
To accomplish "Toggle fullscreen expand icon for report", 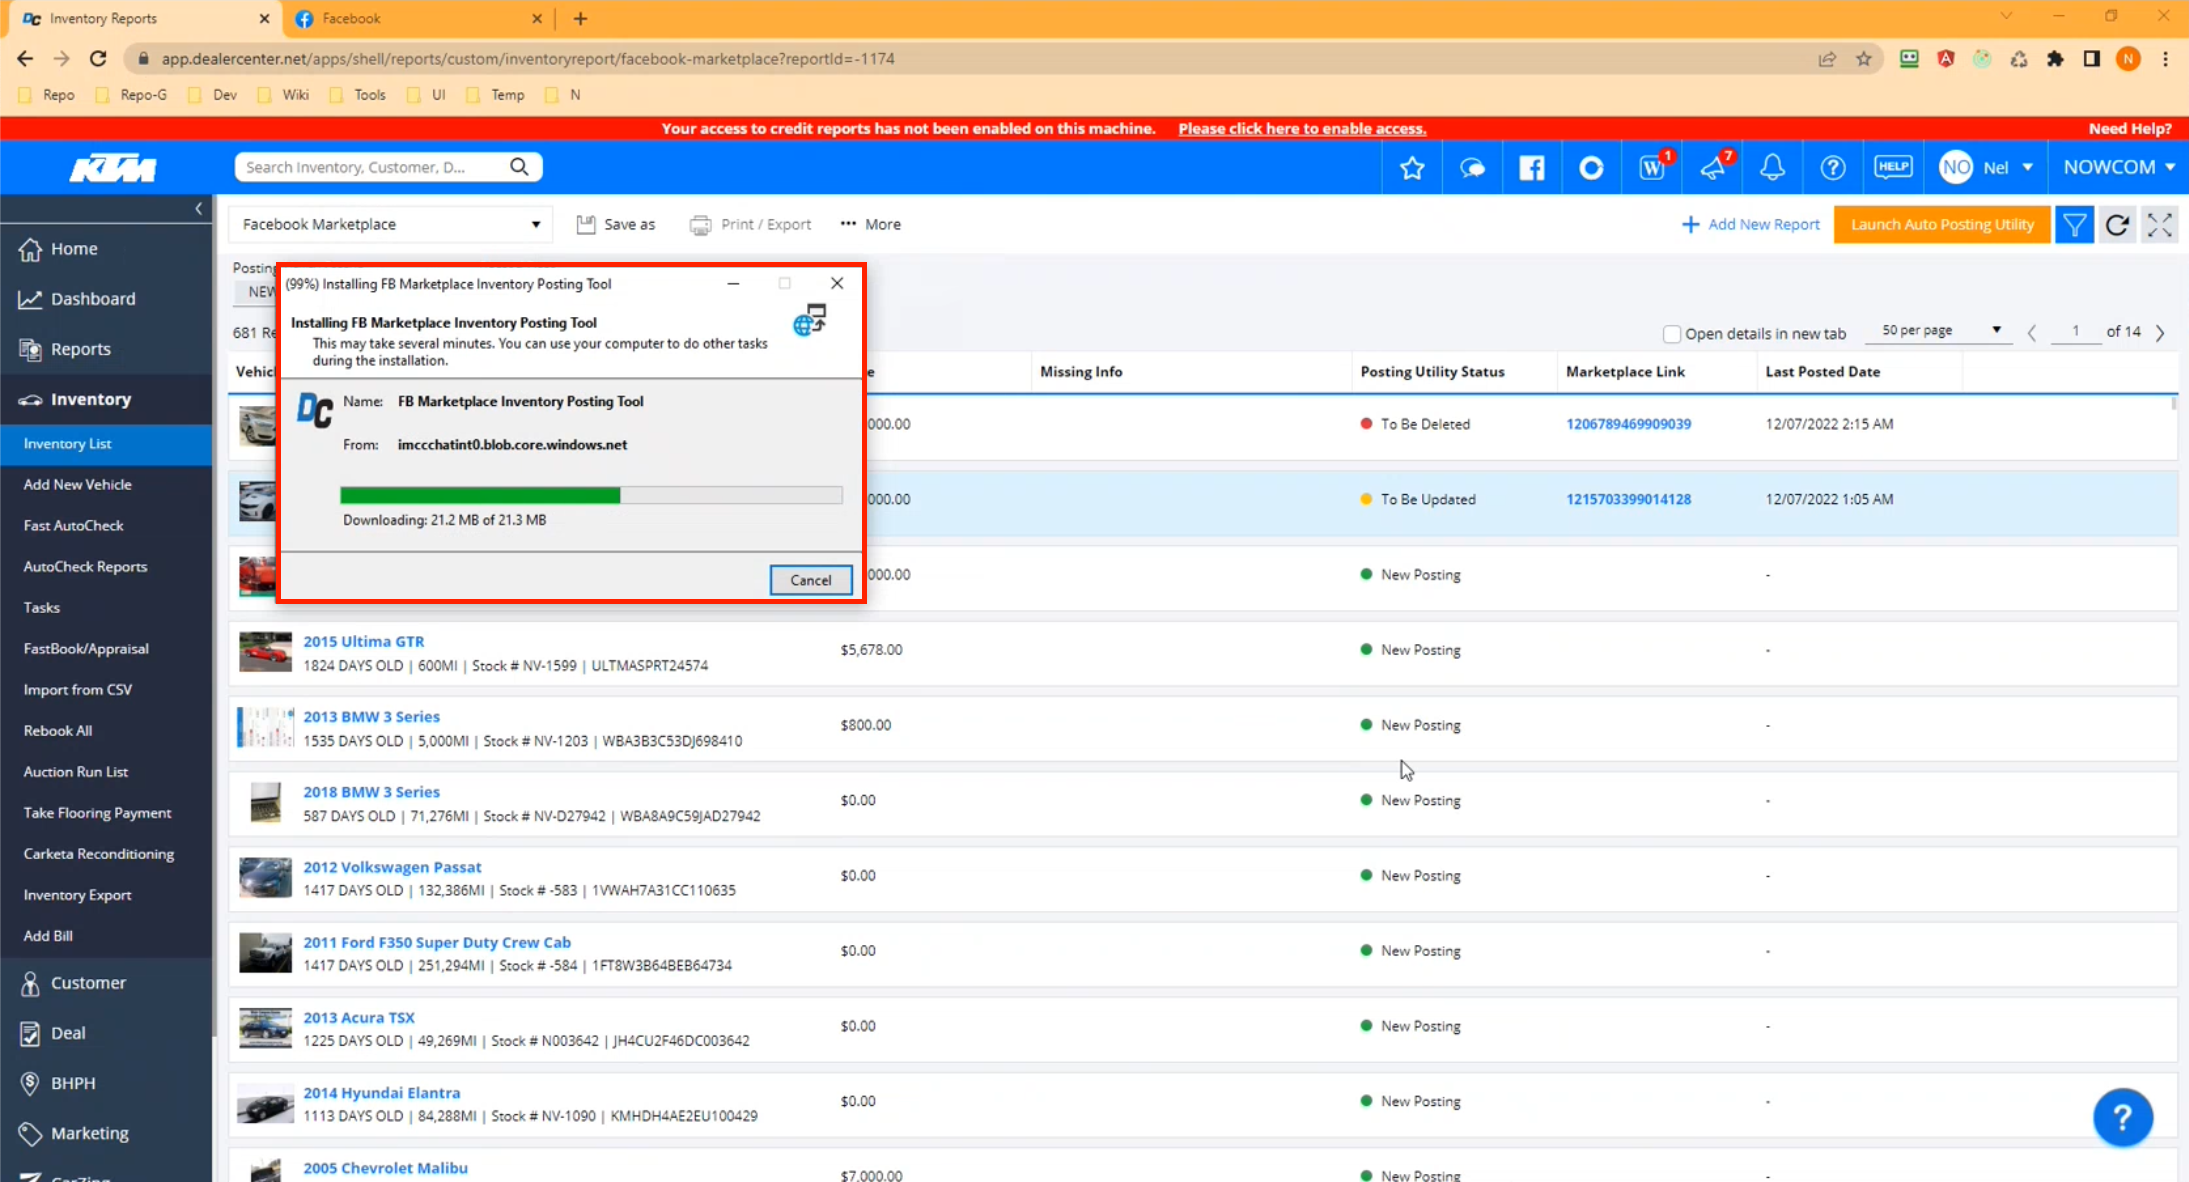I will click(2159, 225).
